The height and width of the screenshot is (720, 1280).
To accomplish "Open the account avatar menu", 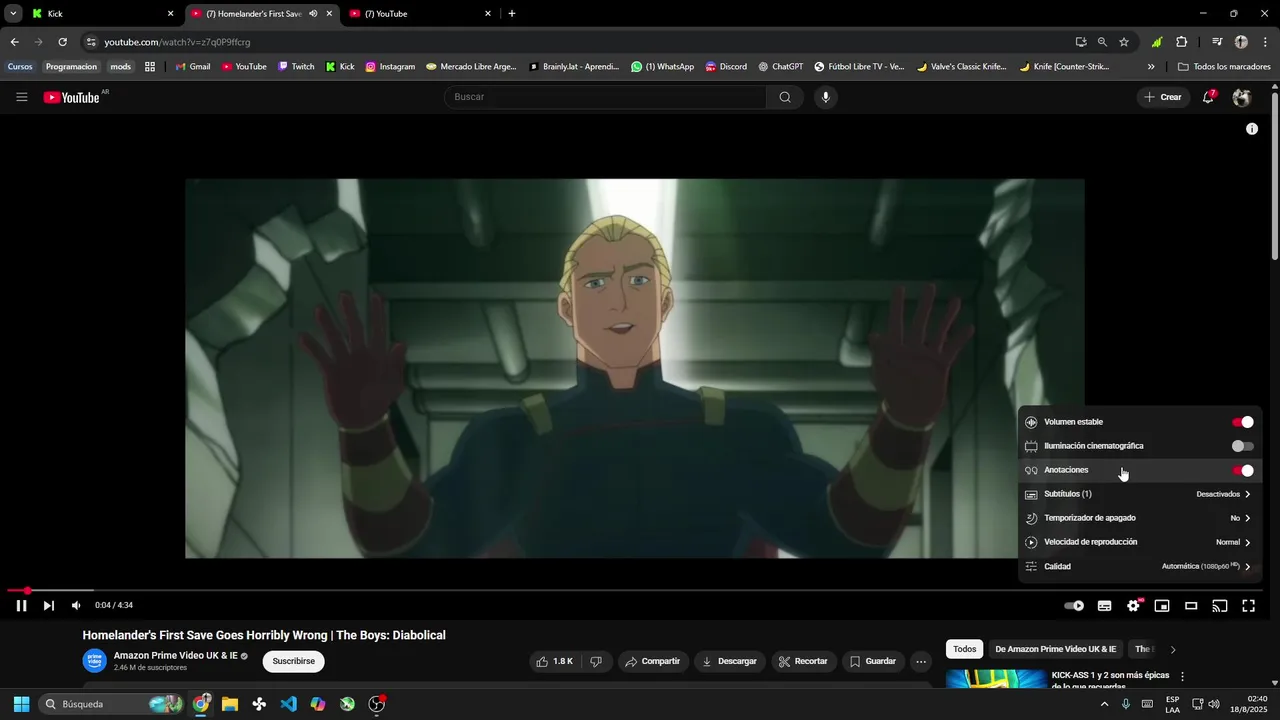I will click(1242, 97).
